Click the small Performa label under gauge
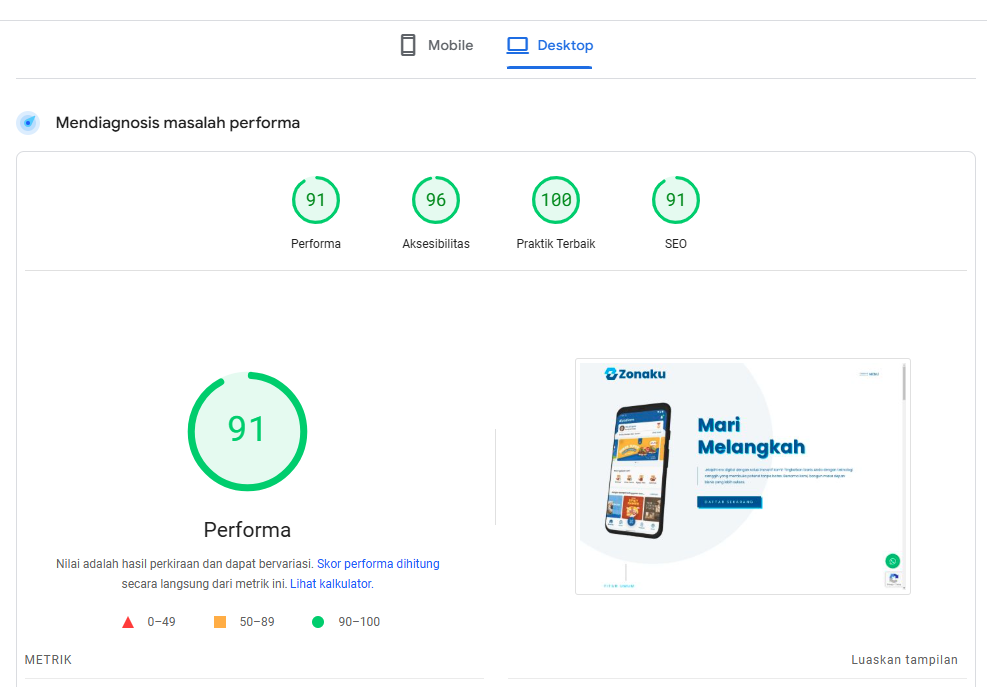This screenshot has width=987, height=687. point(315,244)
